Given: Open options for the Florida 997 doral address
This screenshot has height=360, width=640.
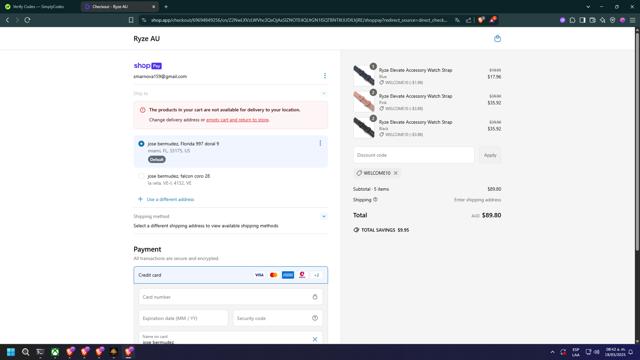Looking at the screenshot, I should pos(320,143).
